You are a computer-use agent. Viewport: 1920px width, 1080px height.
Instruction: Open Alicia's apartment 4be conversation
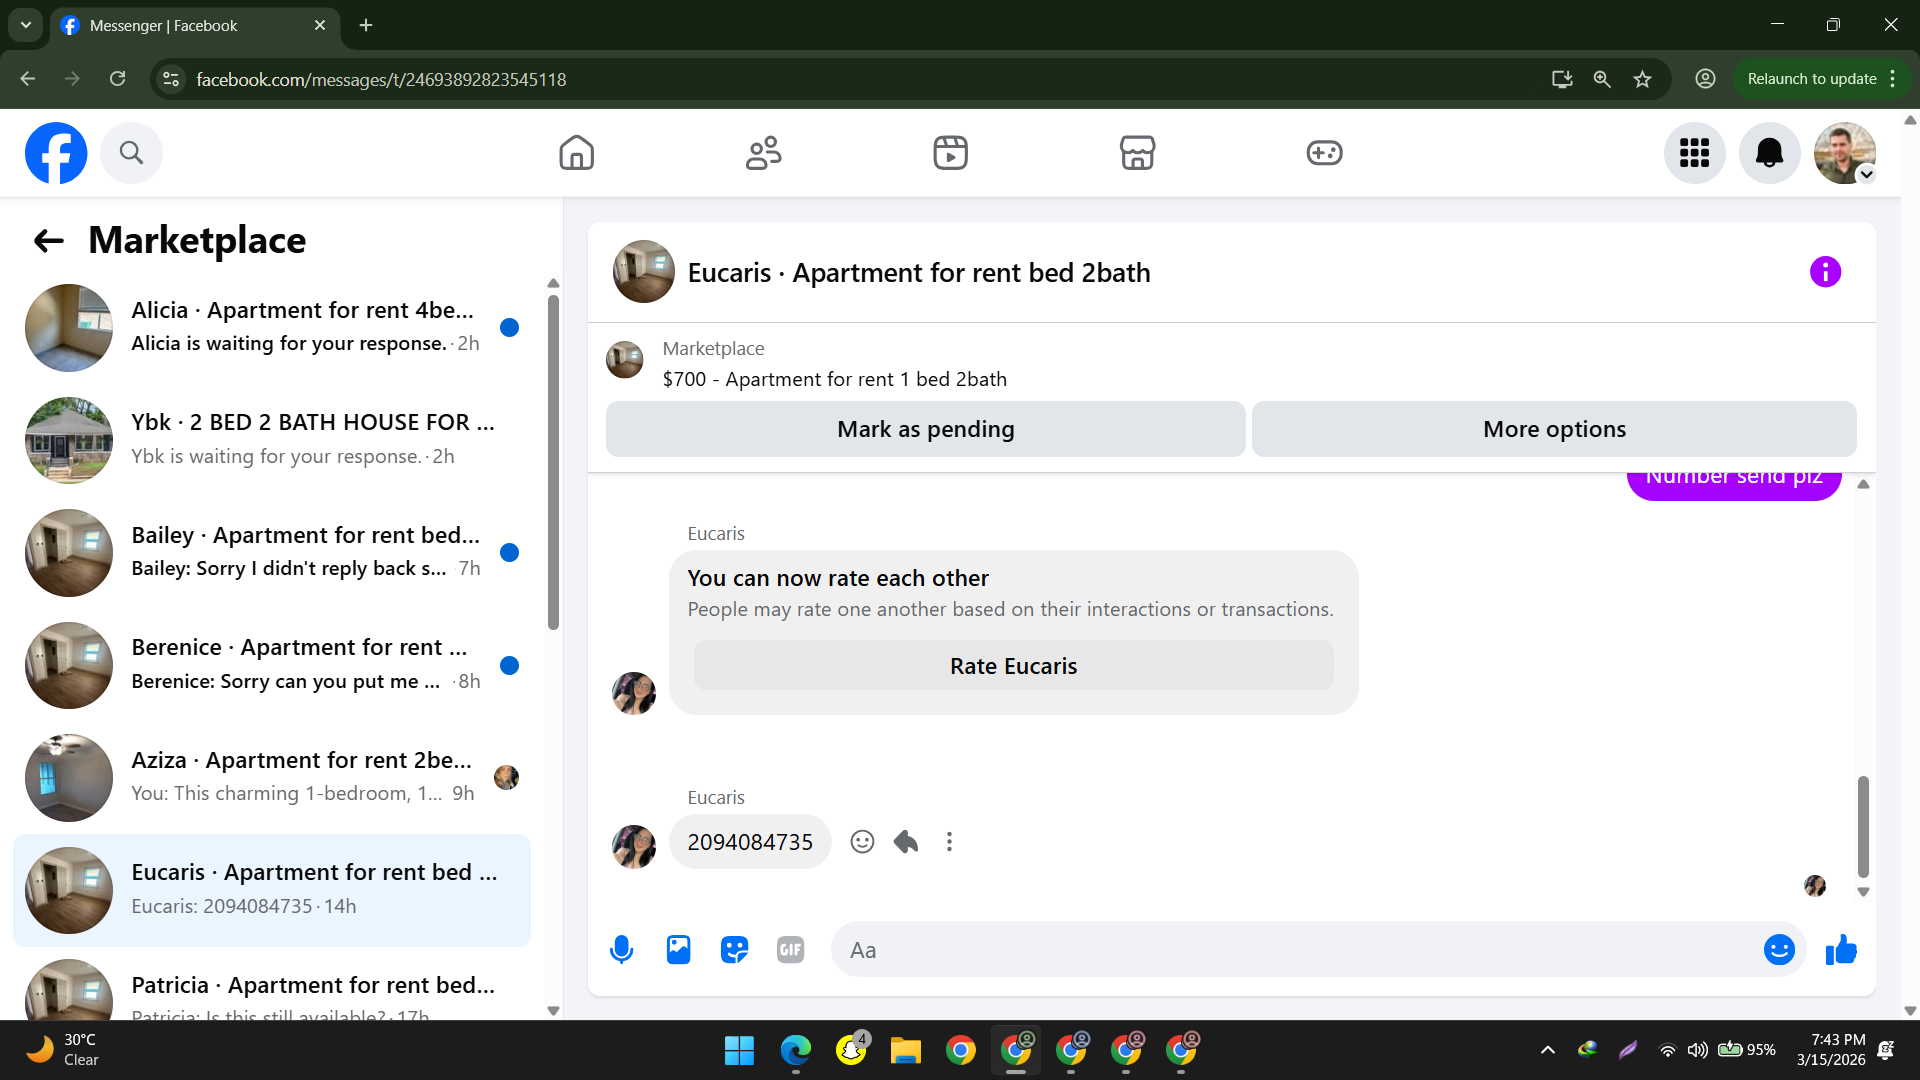(272, 327)
